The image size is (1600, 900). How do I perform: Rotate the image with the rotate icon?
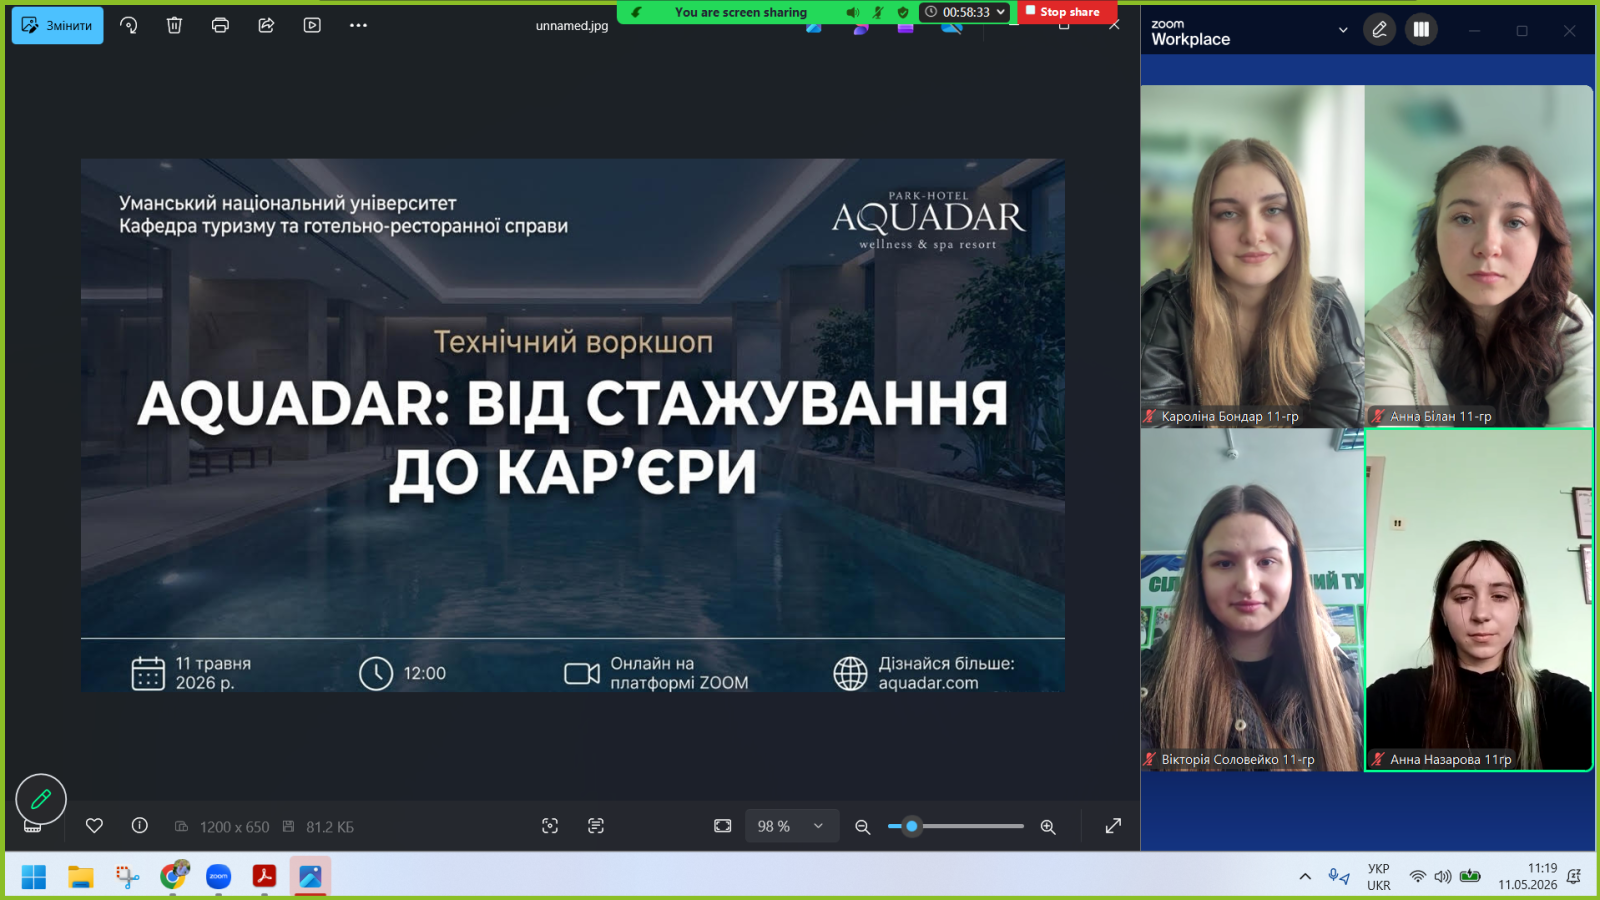[129, 26]
